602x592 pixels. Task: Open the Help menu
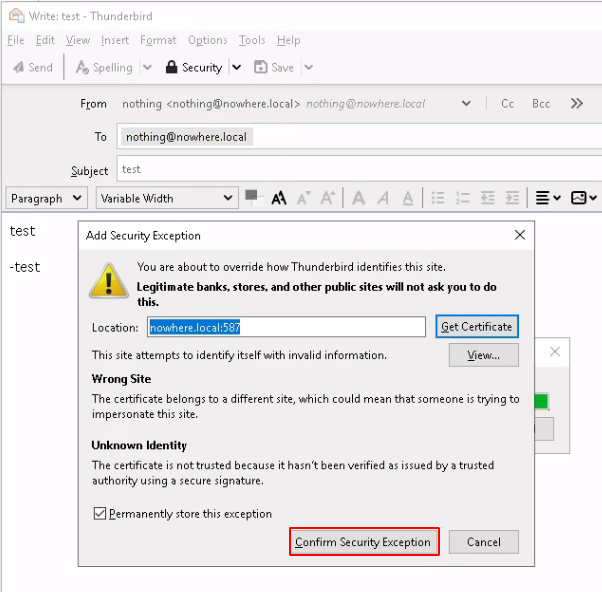tap(289, 40)
